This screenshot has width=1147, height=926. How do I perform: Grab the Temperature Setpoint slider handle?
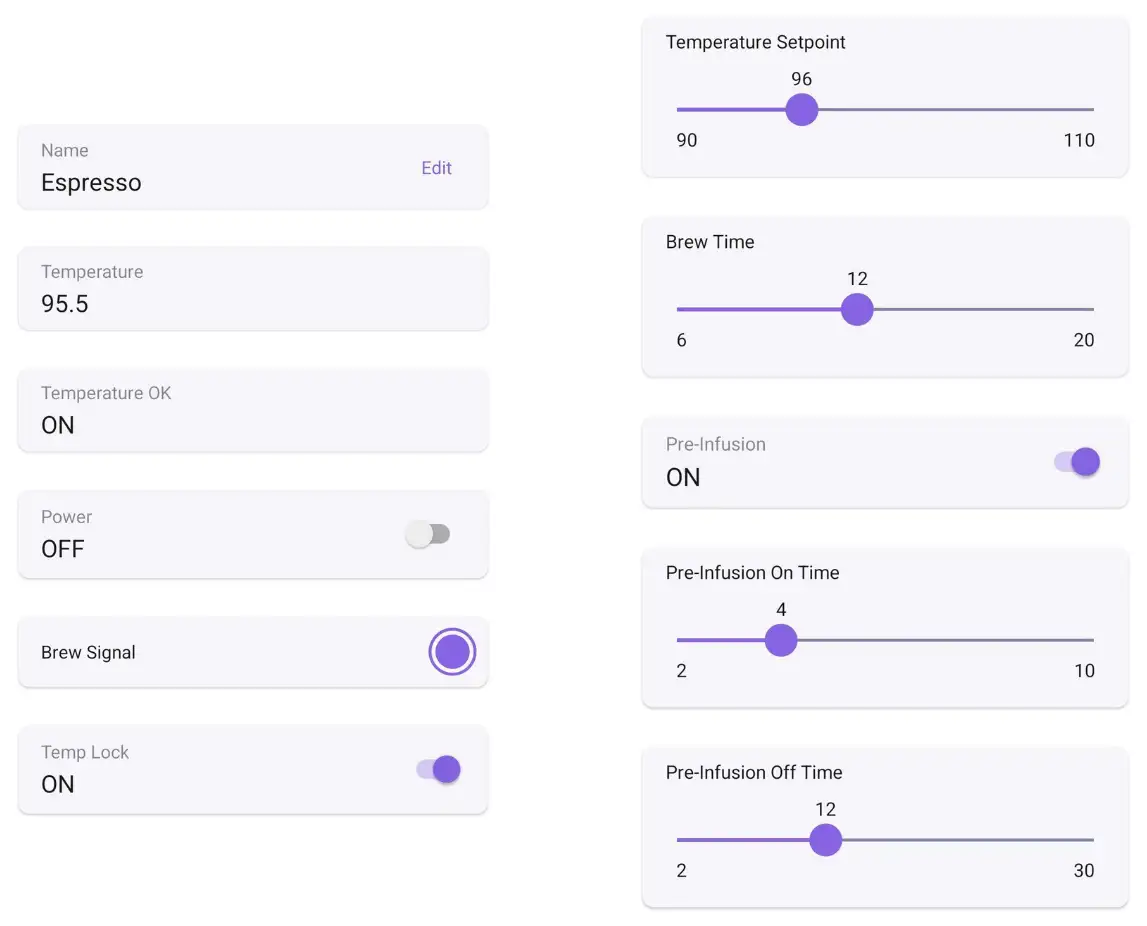click(x=801, y=109)
